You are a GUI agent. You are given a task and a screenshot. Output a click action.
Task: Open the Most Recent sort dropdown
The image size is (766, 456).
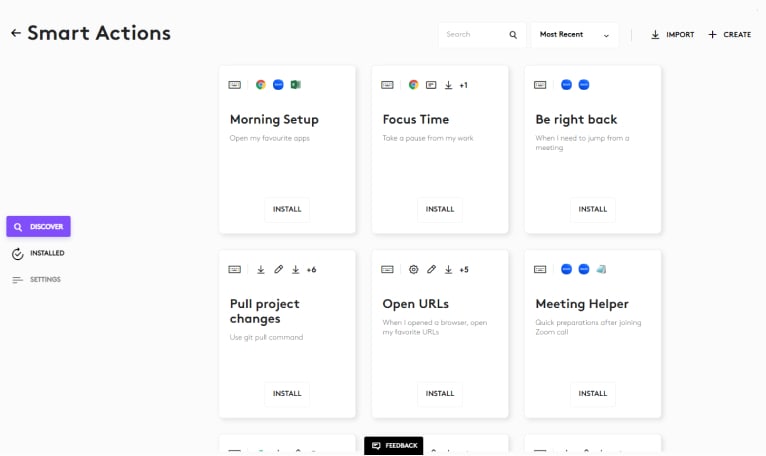[574, 35]
